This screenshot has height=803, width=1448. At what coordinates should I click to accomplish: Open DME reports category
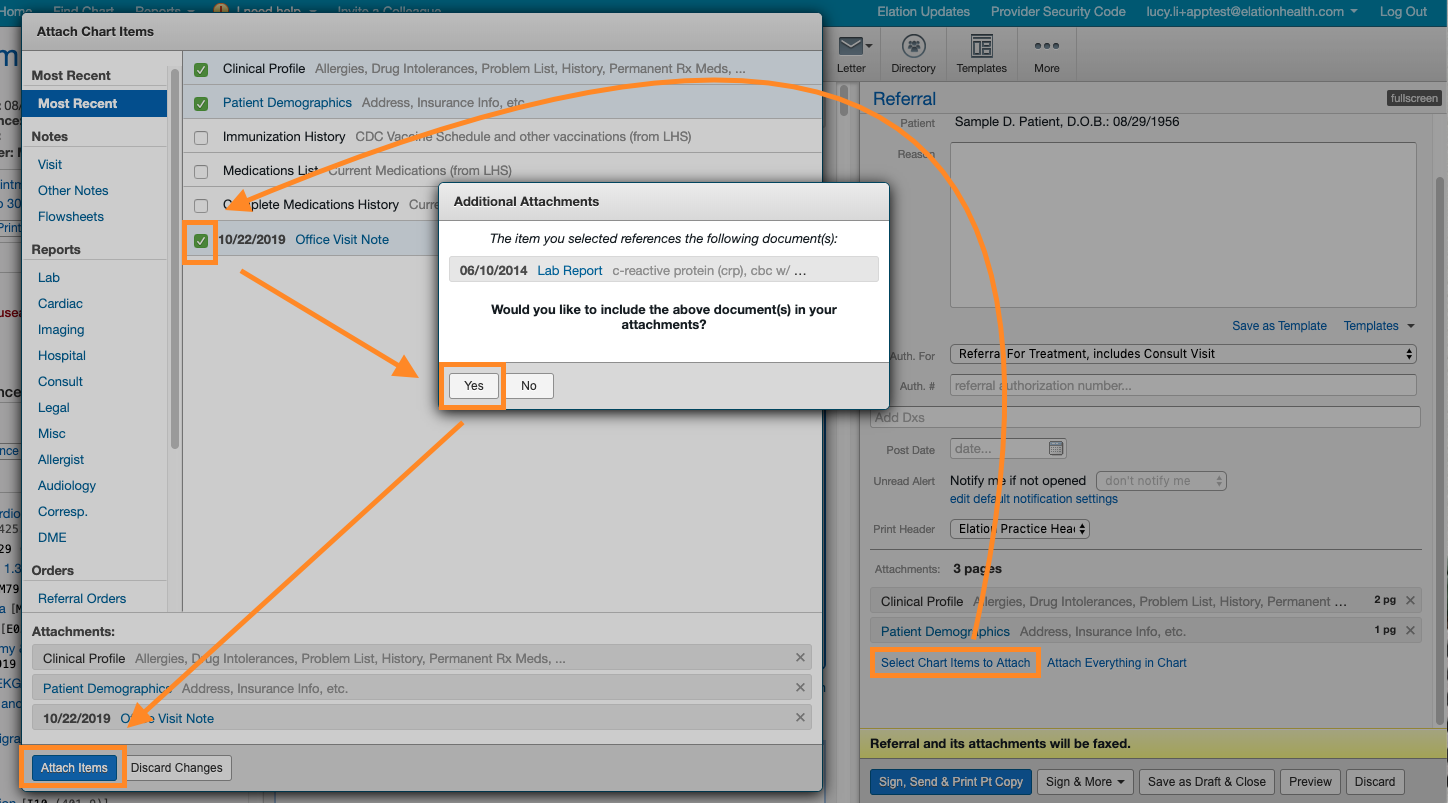pos(52,537)
